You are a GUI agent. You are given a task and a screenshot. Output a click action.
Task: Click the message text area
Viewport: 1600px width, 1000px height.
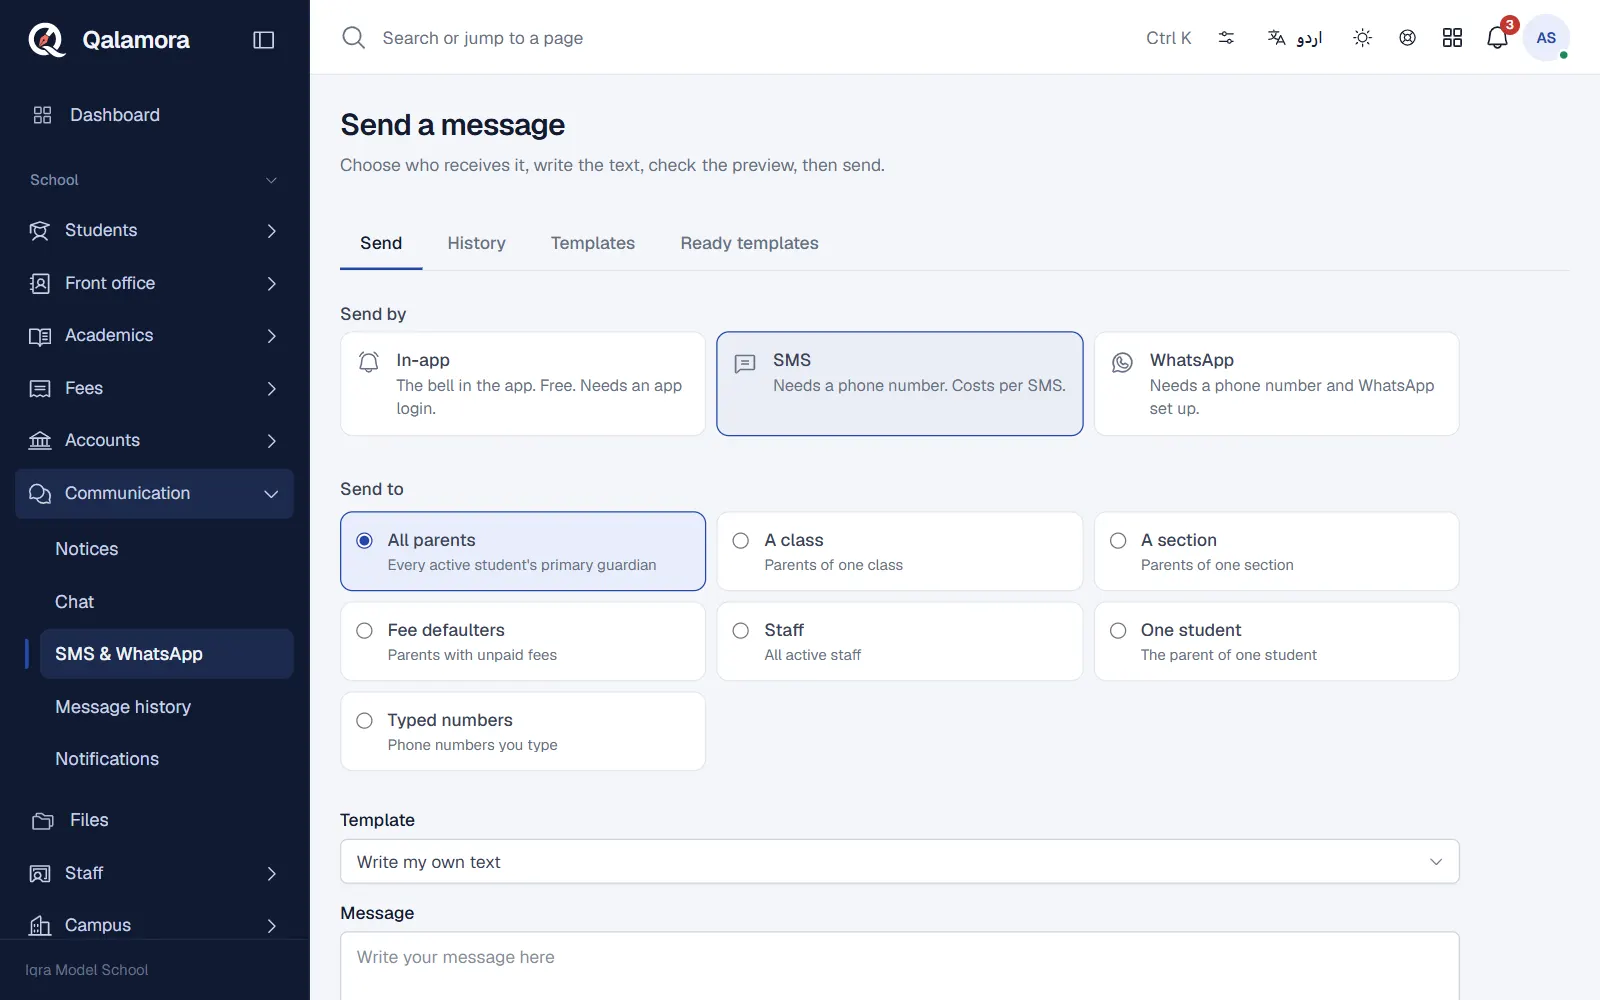click(900, 966)
